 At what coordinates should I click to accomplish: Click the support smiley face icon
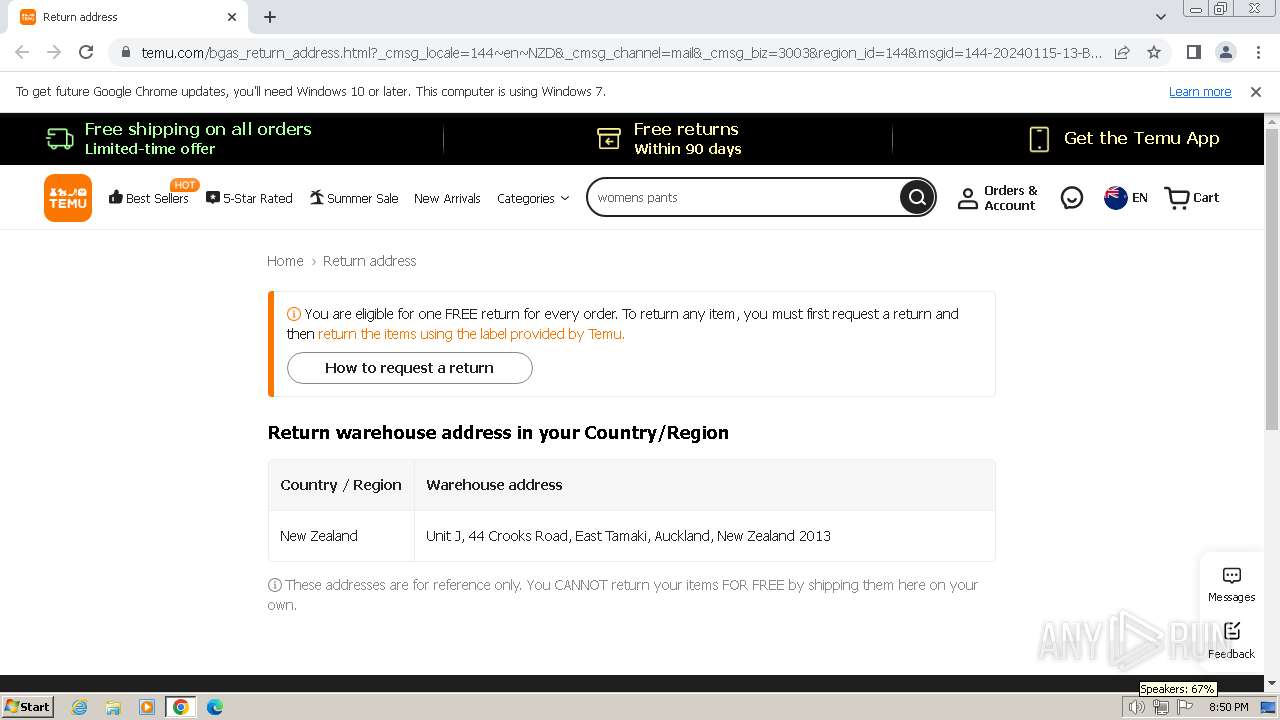click(1072, 198)
